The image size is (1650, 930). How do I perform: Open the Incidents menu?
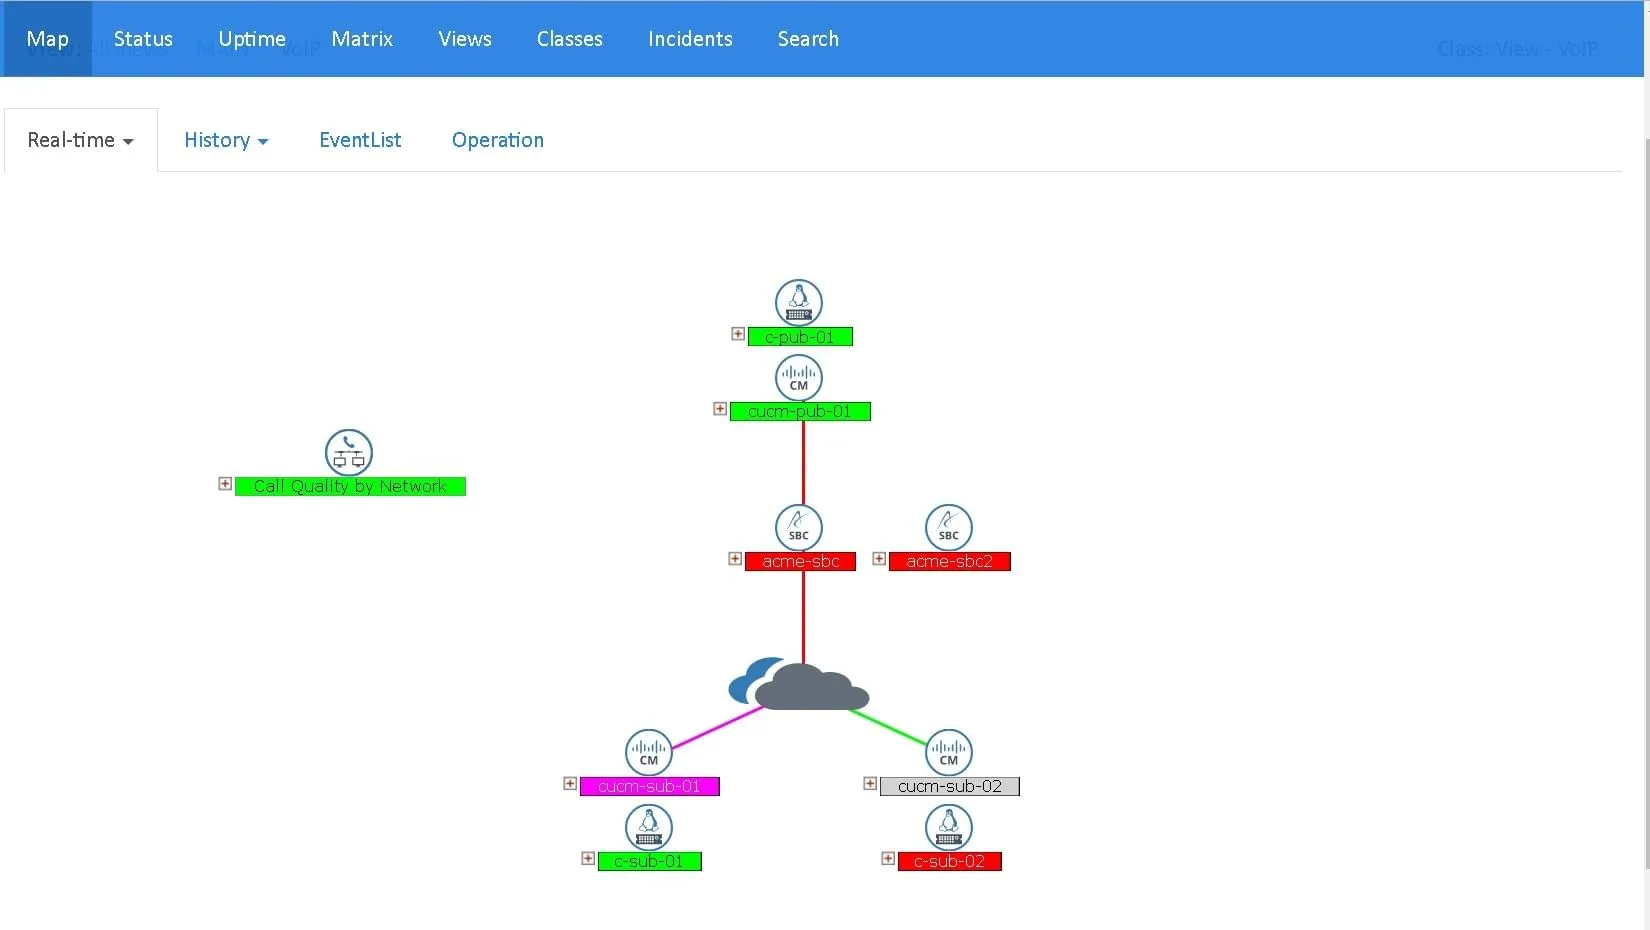690,39
